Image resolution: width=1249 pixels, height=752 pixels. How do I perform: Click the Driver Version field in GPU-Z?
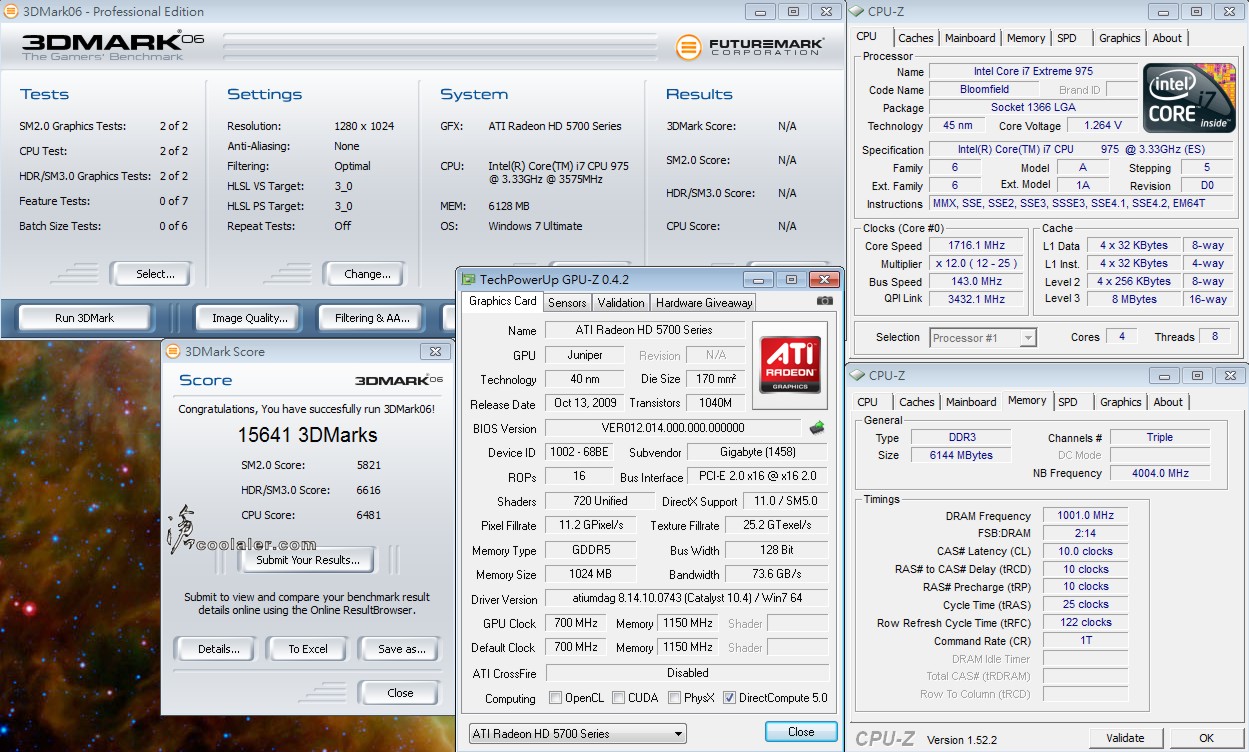[x=686, y=599]
